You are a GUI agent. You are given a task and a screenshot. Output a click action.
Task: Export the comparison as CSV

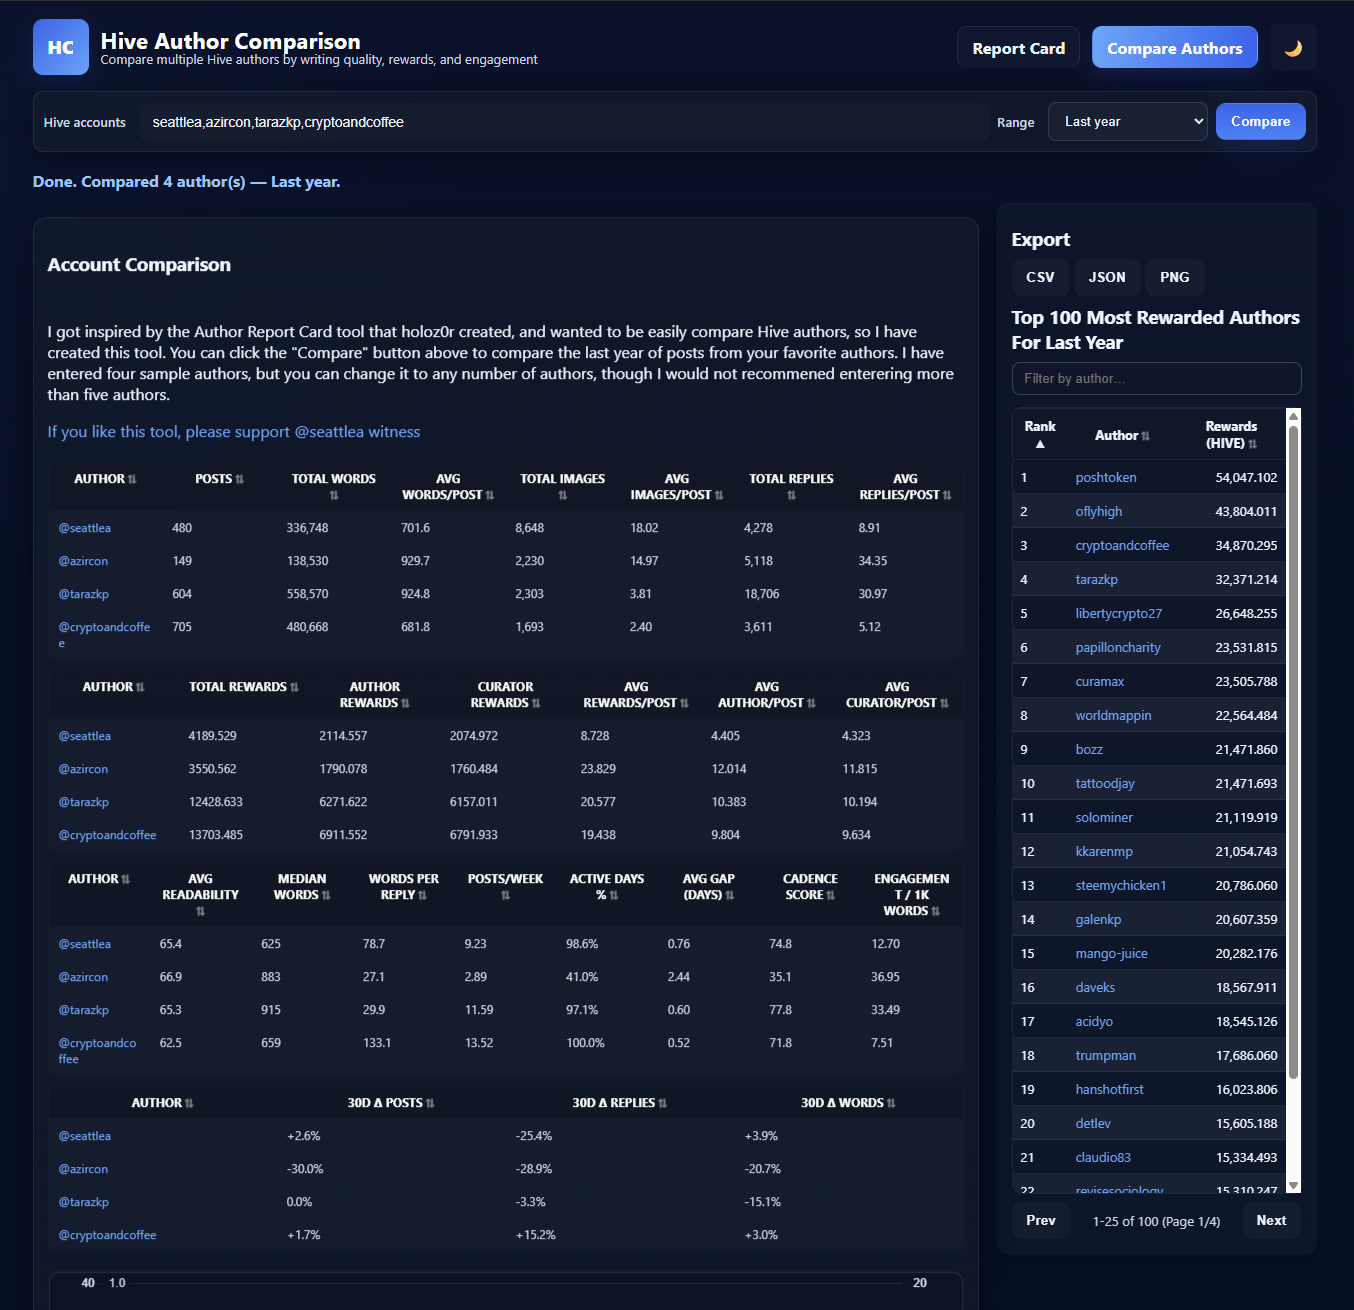1040,277
